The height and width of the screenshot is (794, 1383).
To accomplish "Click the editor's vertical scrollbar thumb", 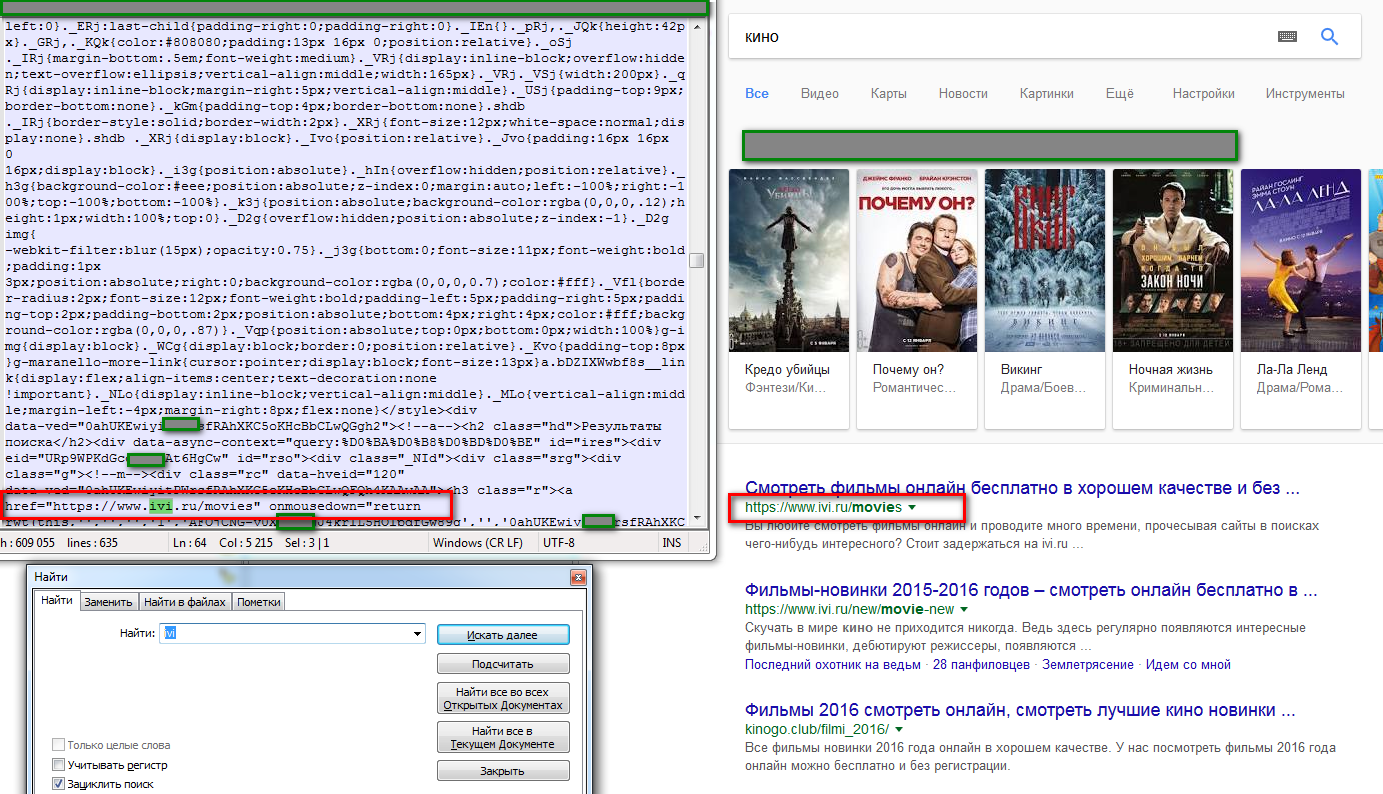I will 697,260.
